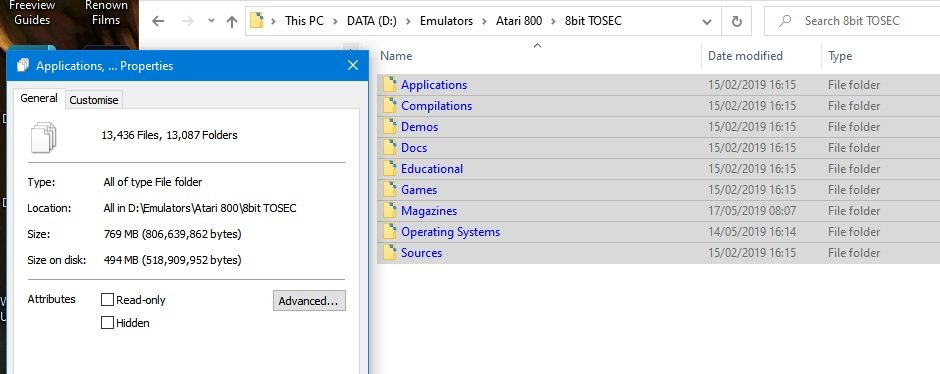
Task: Click the 13,436 Files count text
Action: coord(130,135)
